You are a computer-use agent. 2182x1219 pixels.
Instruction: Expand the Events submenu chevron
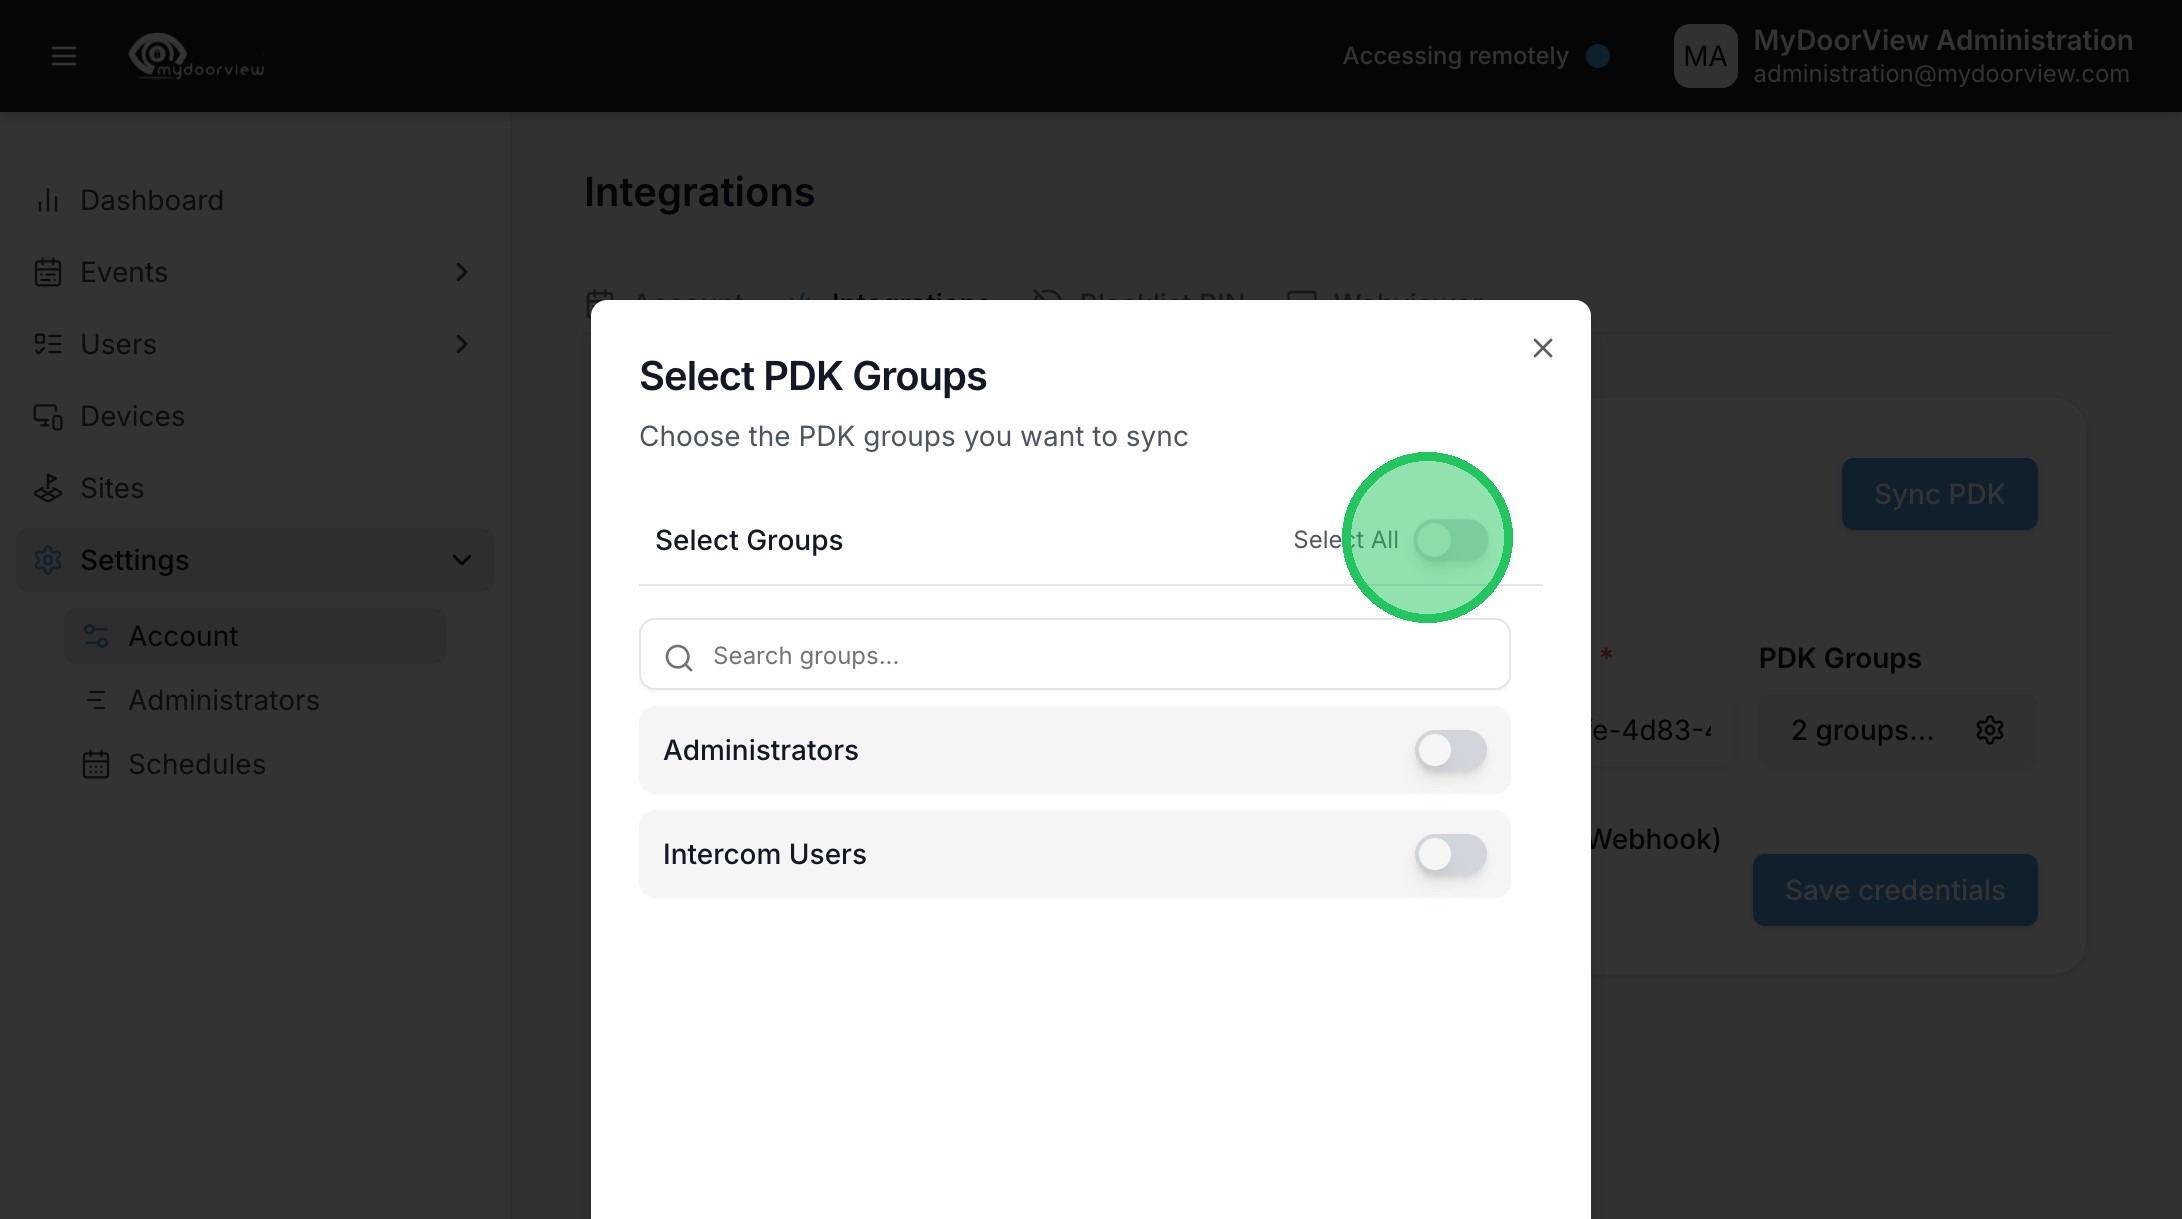pos(461,272)
